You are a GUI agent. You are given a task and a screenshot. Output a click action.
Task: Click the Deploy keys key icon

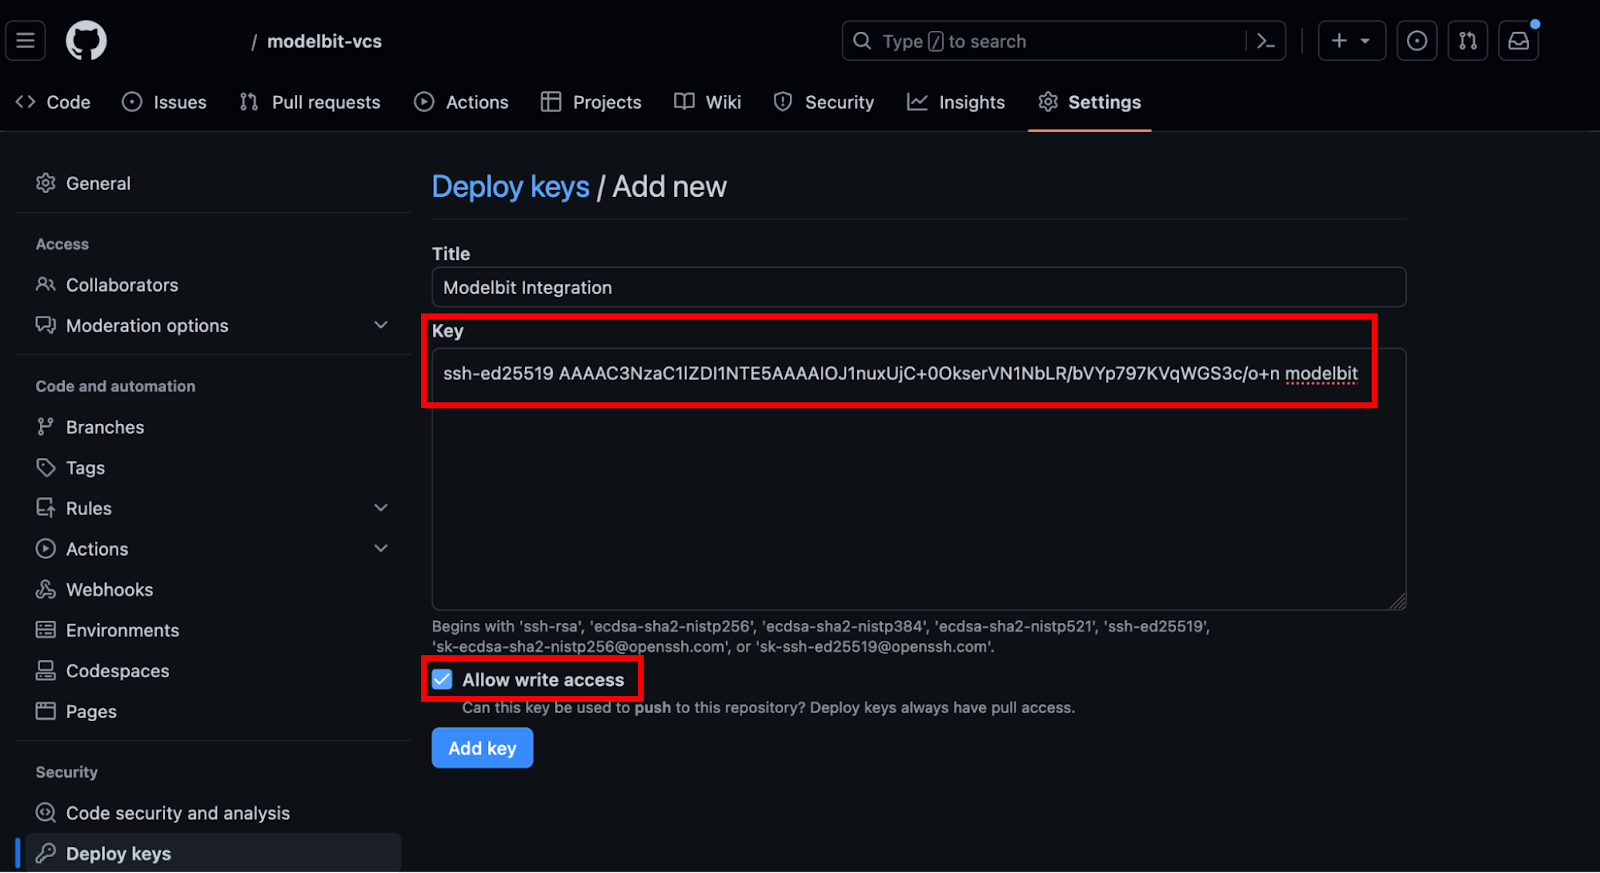46,853
